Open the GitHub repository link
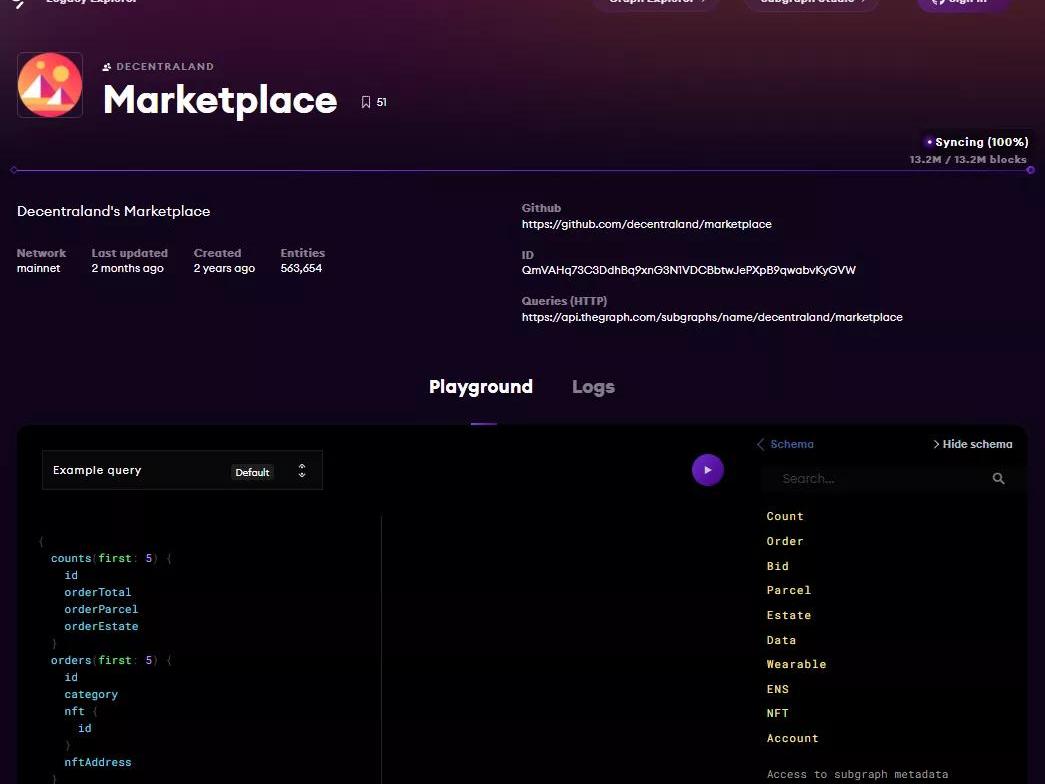The width and height of the screenshot is (1045, 784). click(x=646, y=224)
